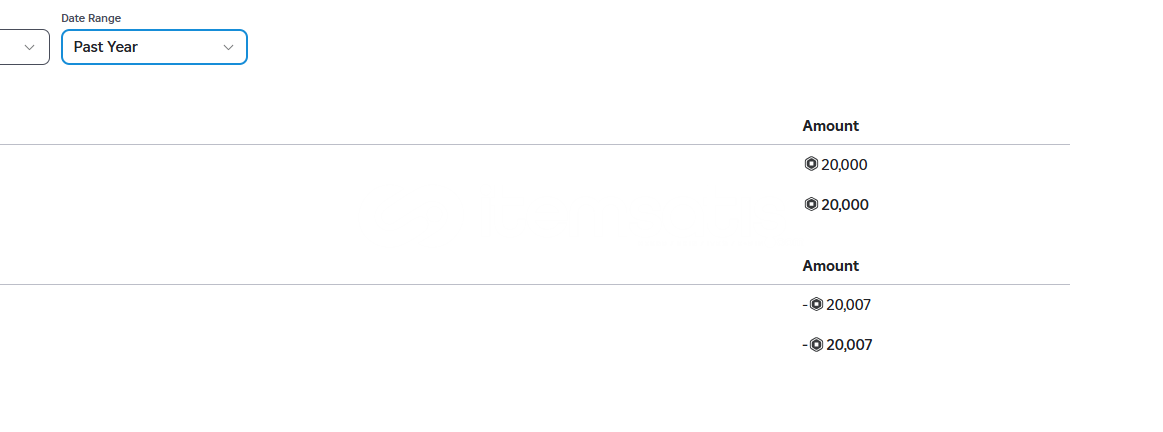Click the chevron arrow inside the Past Year box
This screenshot has height=432, width=1163.
[228, 48]
